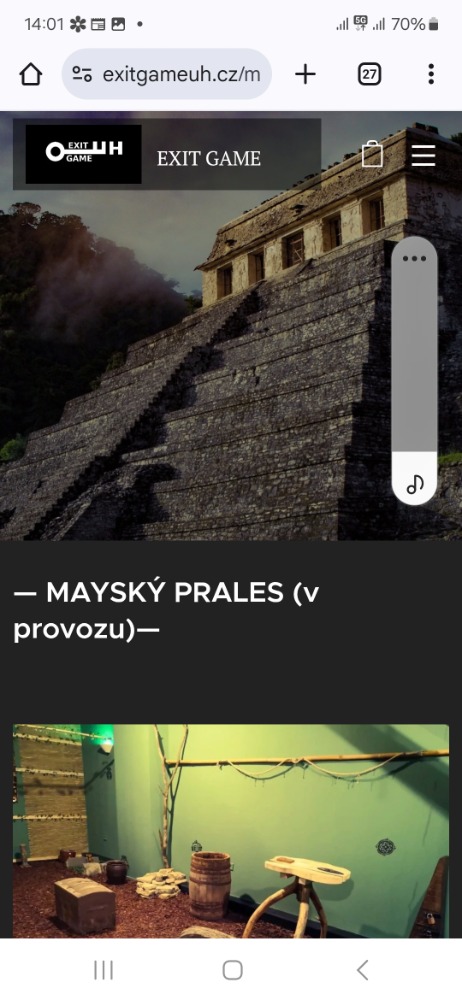Screen dimensions: 462x1000
Task: Open the Chrome three-dot menu
Action: pos(431,75)
